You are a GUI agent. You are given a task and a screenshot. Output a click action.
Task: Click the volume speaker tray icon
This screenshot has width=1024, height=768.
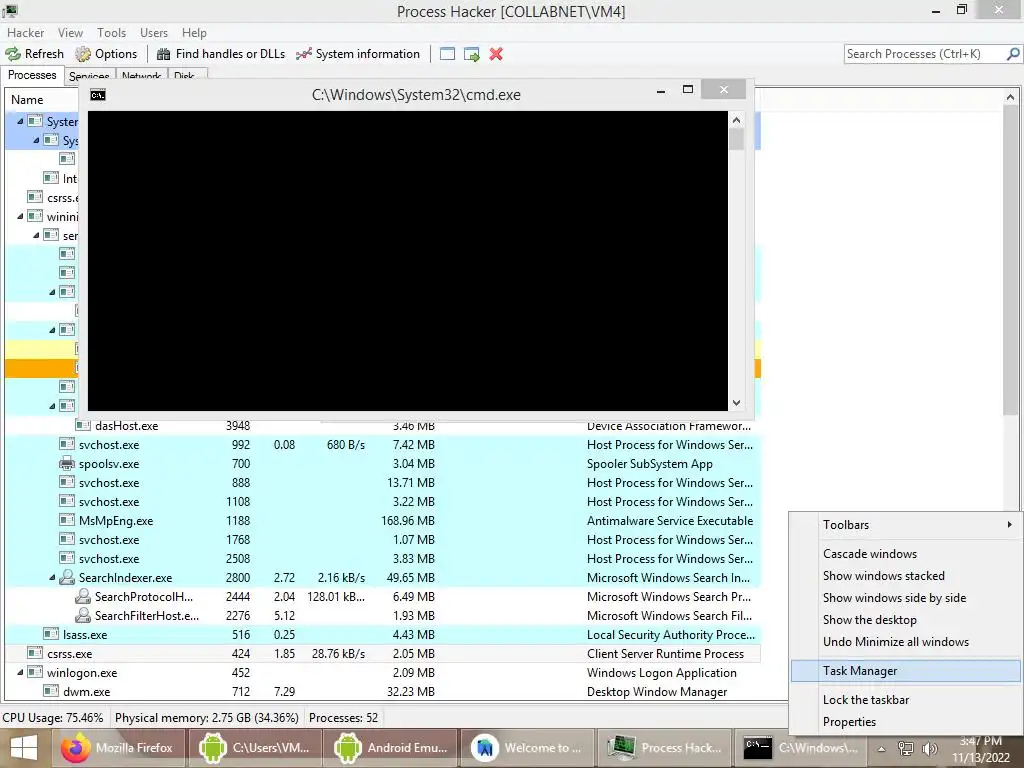(930, 749)
